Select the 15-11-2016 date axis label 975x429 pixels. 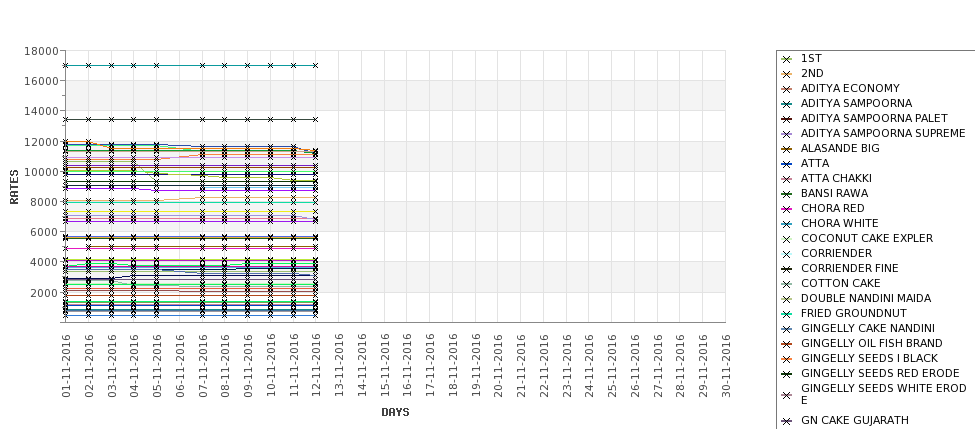pyautogui.click(x=385, y=366)
